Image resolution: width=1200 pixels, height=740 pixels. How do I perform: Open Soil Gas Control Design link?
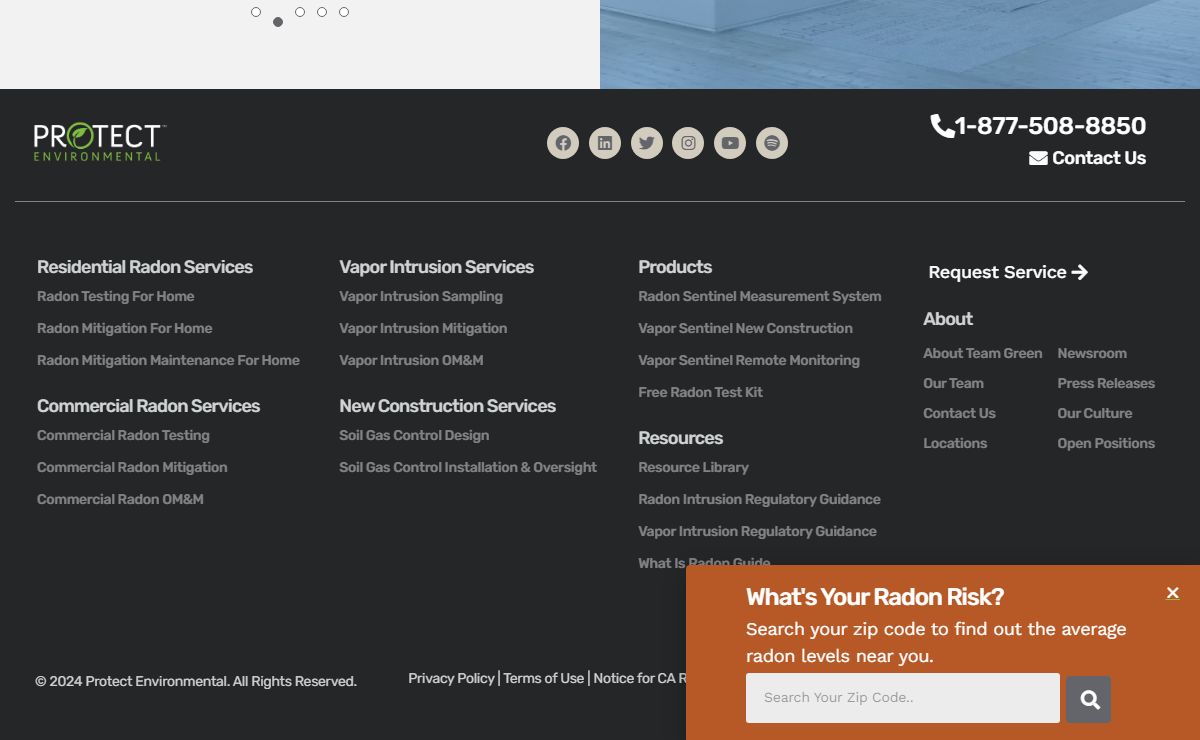click(x=414, y=435)
